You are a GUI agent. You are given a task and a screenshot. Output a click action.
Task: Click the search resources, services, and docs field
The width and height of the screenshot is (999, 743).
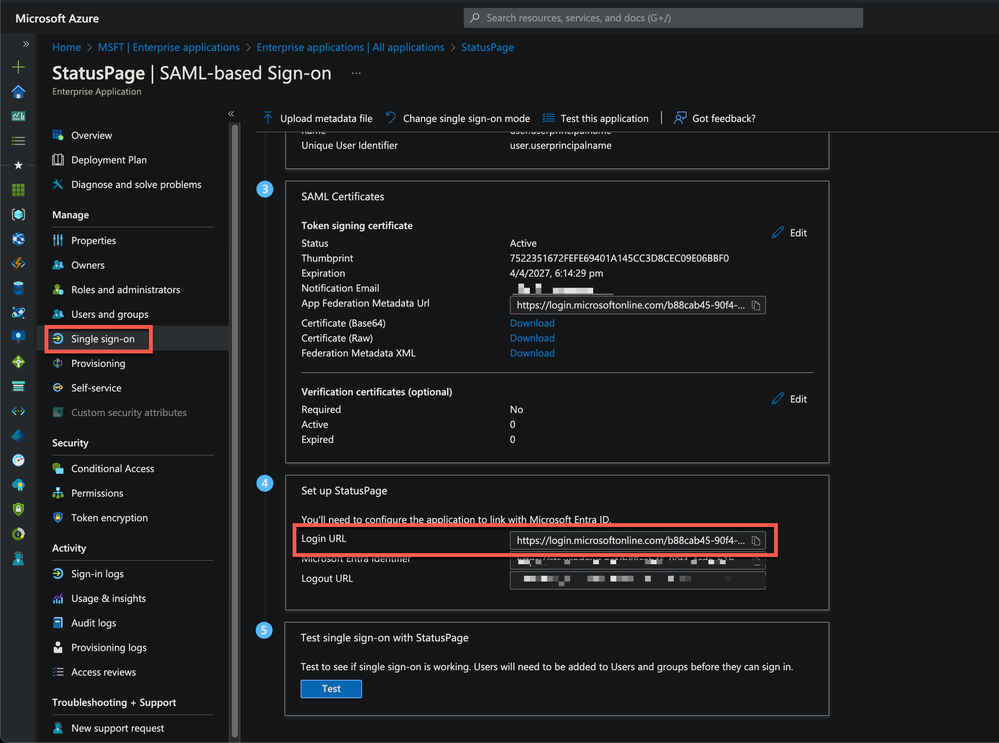tap(663, 18)
